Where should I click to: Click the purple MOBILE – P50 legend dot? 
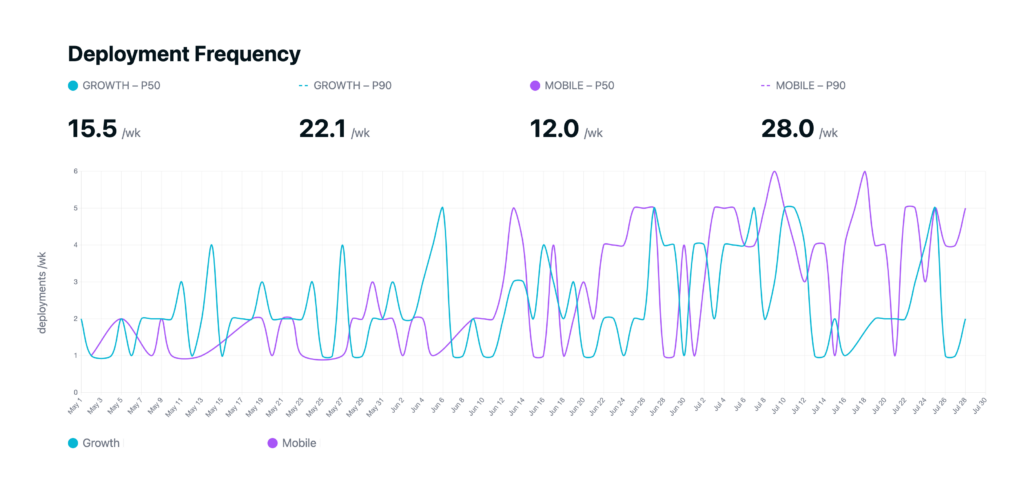[x=535, y=86]
